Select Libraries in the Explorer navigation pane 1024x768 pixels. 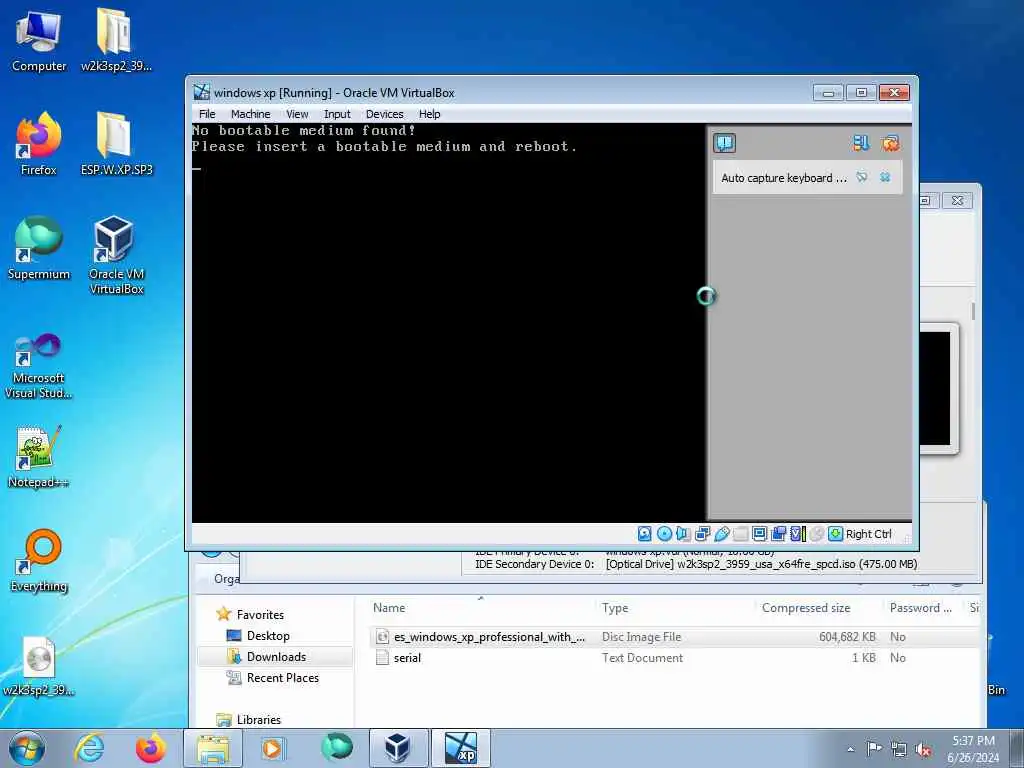pyautogui.click(x=259, y=720)
